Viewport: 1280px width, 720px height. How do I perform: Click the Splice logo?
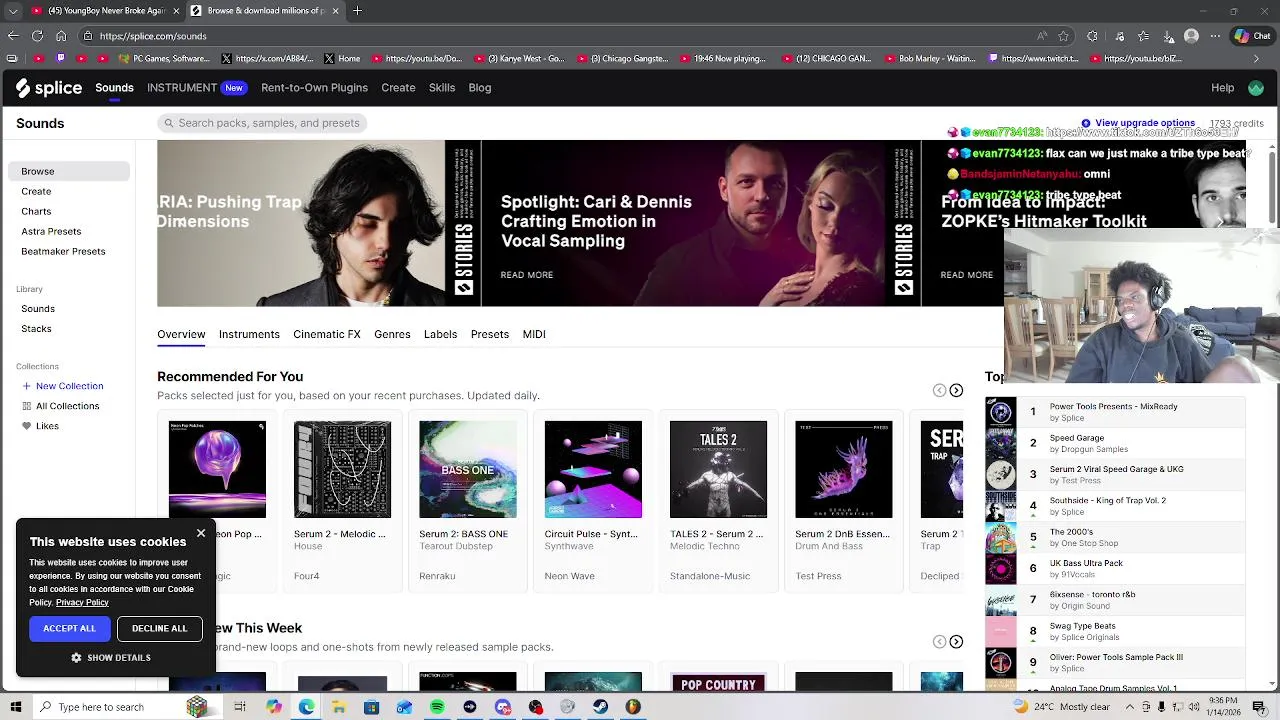(x=48, y=88)
